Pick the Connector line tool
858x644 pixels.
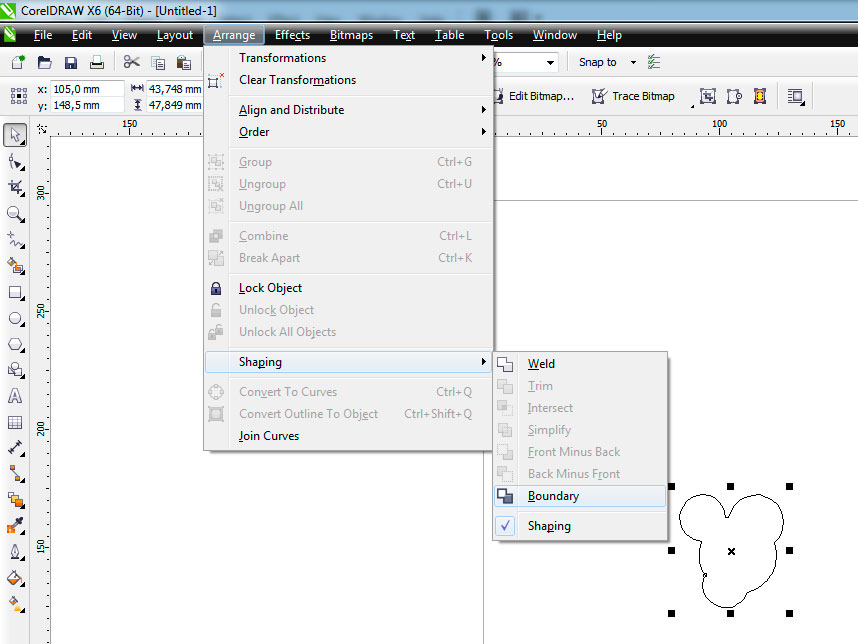click(15, 474)
